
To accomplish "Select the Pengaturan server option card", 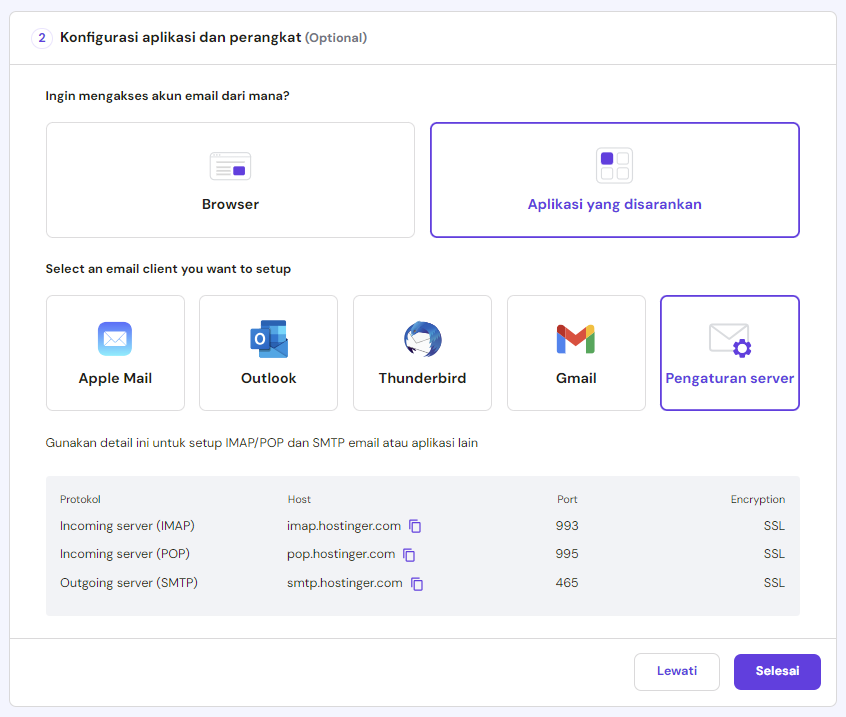I will (x=729, y=353).
